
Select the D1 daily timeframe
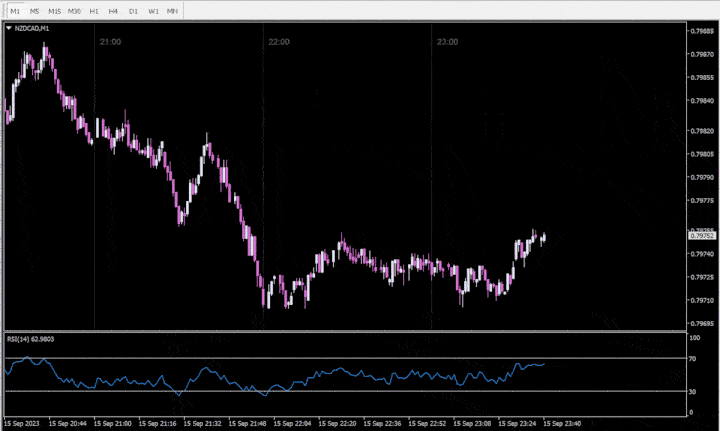pos(133,10)
